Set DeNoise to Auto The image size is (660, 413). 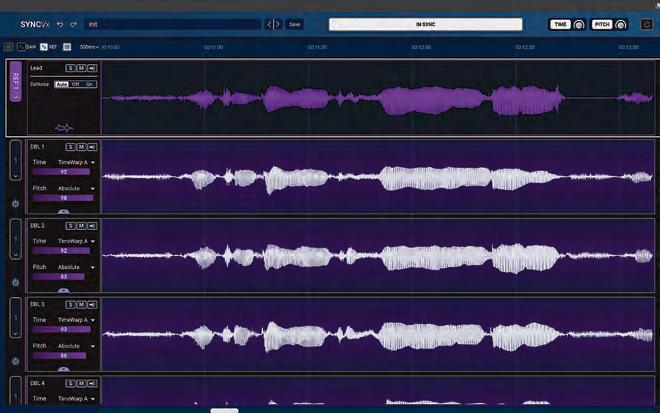[x=61, y=84]
